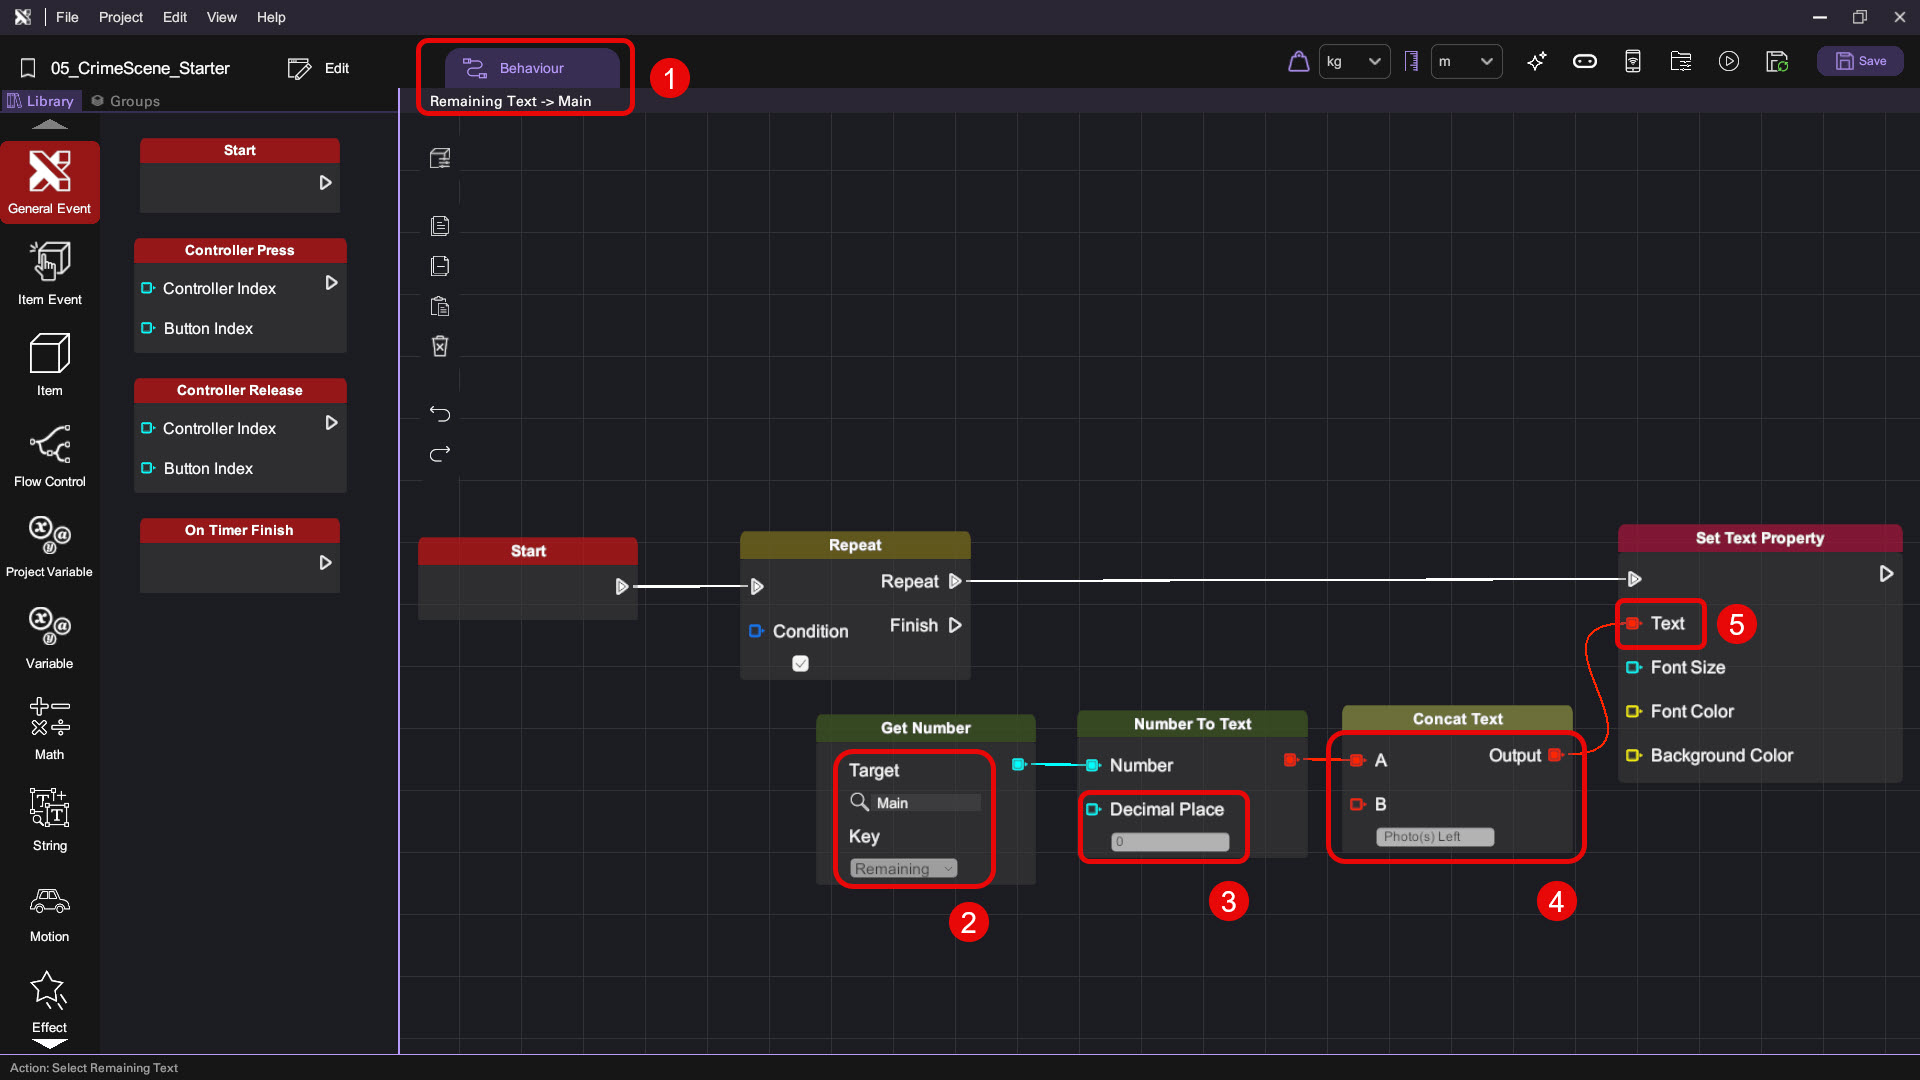The height and width of the screenshot is (1080, 1920).
Task: Click the Font Color input port
Action: [x=1632, y=711]
